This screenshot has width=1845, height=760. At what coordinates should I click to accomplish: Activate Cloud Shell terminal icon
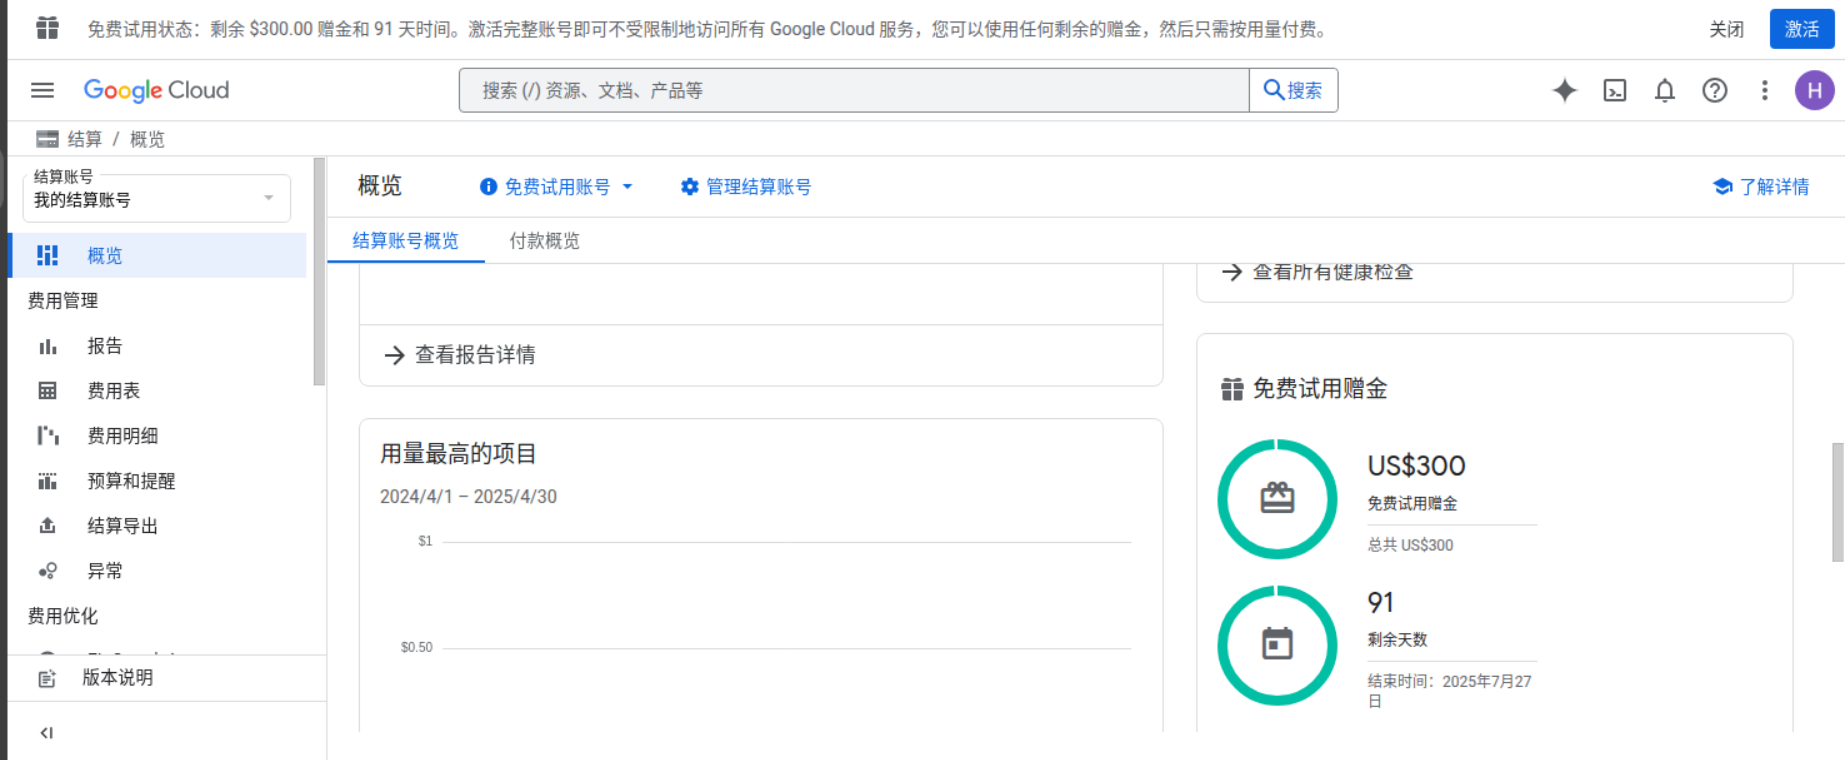(1615, 90)
